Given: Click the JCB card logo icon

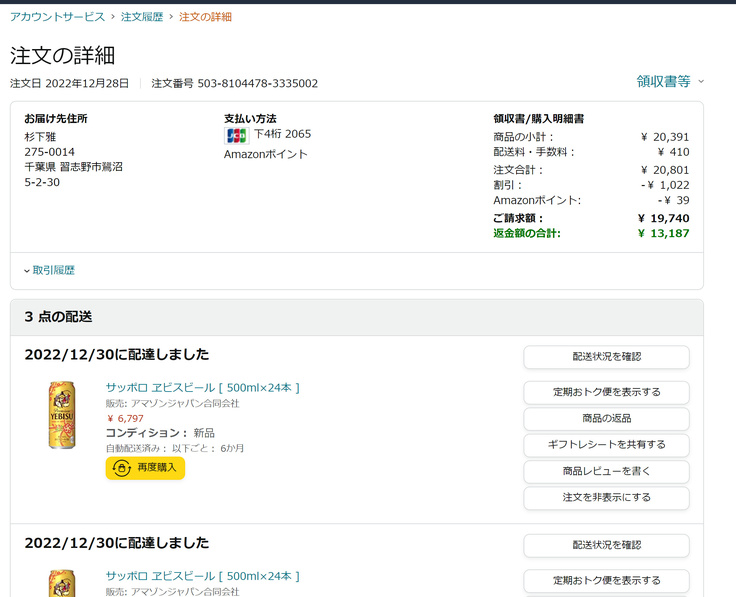Looking at the screenshot, I should (237, 135).
